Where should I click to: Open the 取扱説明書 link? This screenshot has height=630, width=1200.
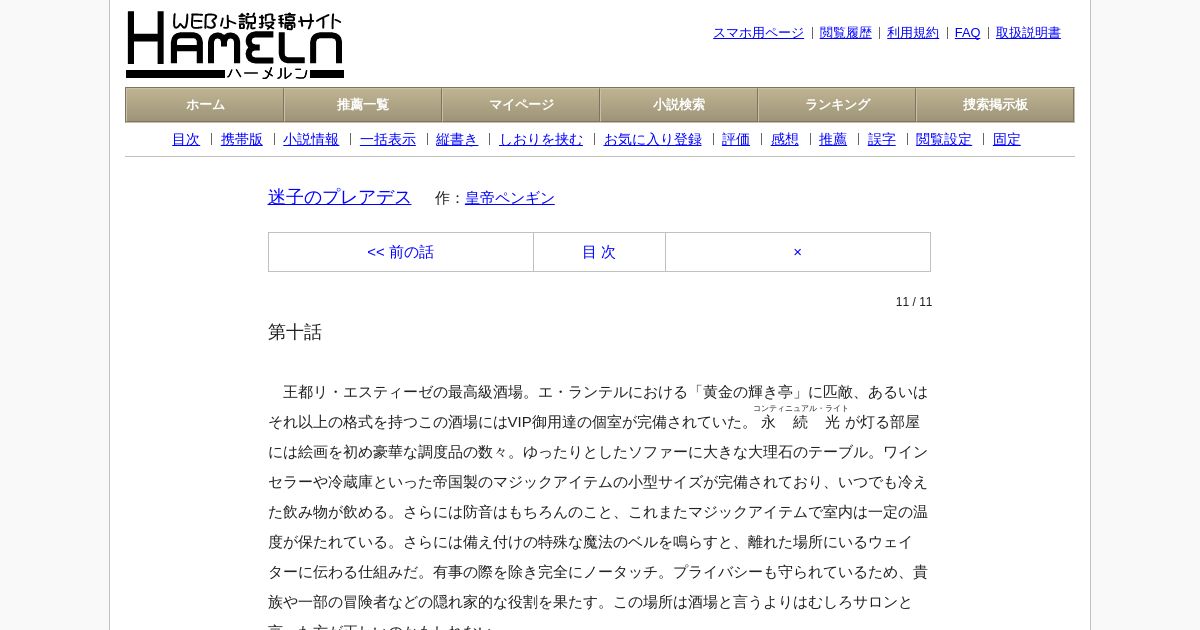coord(1028,33)
